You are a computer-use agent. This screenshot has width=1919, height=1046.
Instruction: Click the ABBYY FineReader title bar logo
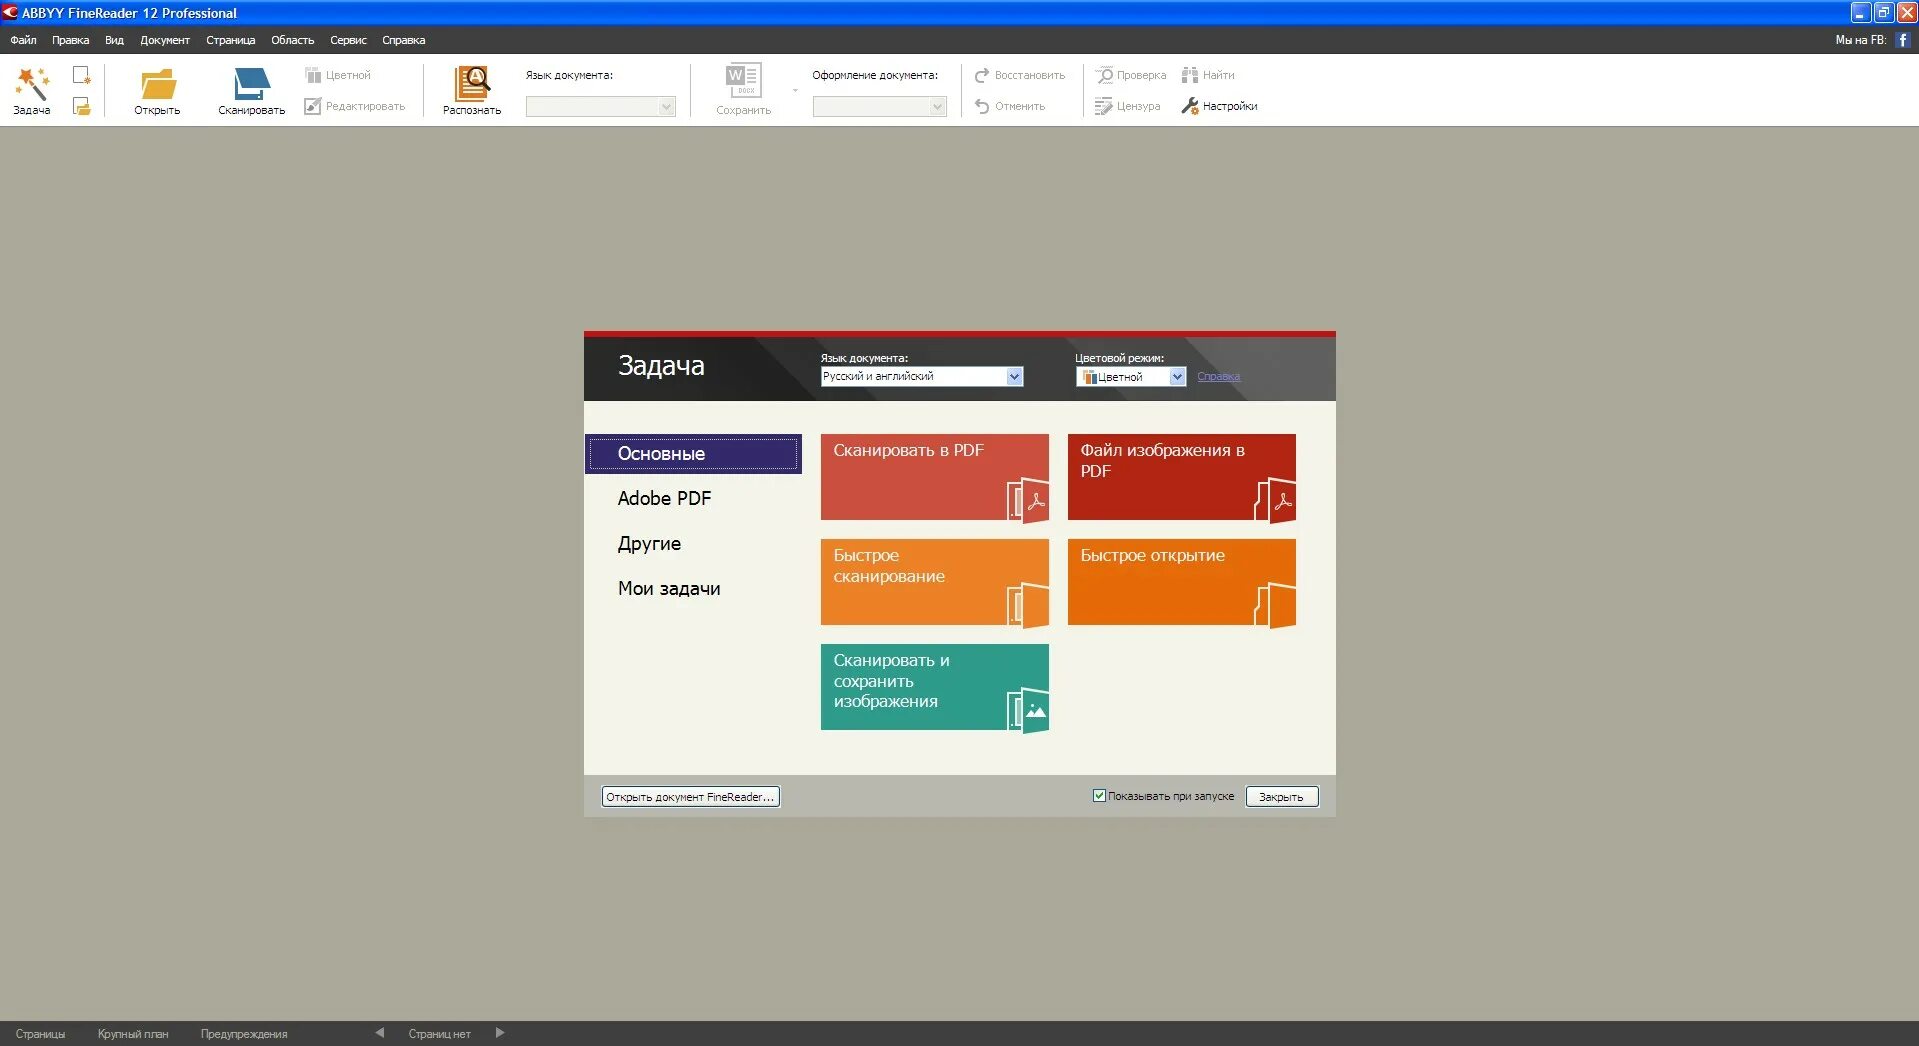10,13
